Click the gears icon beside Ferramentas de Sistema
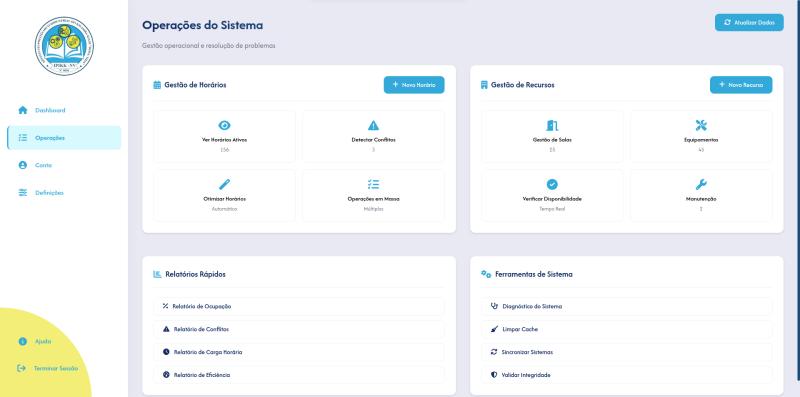The height and width of the screenshot is (397, 800). click(x=486, y=275)
